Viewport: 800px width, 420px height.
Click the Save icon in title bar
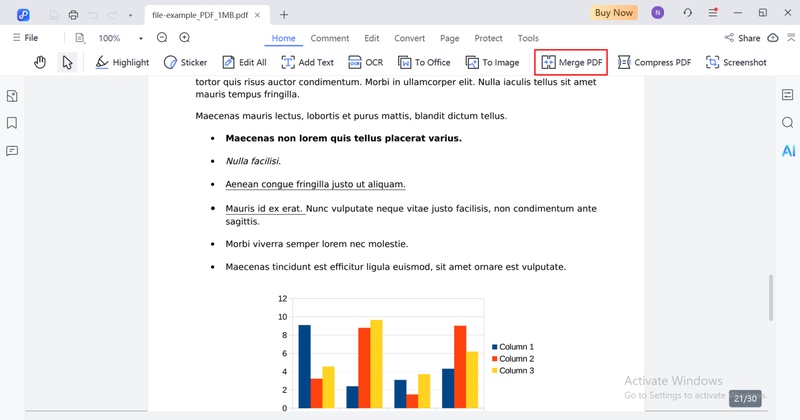tap(54, 15)
